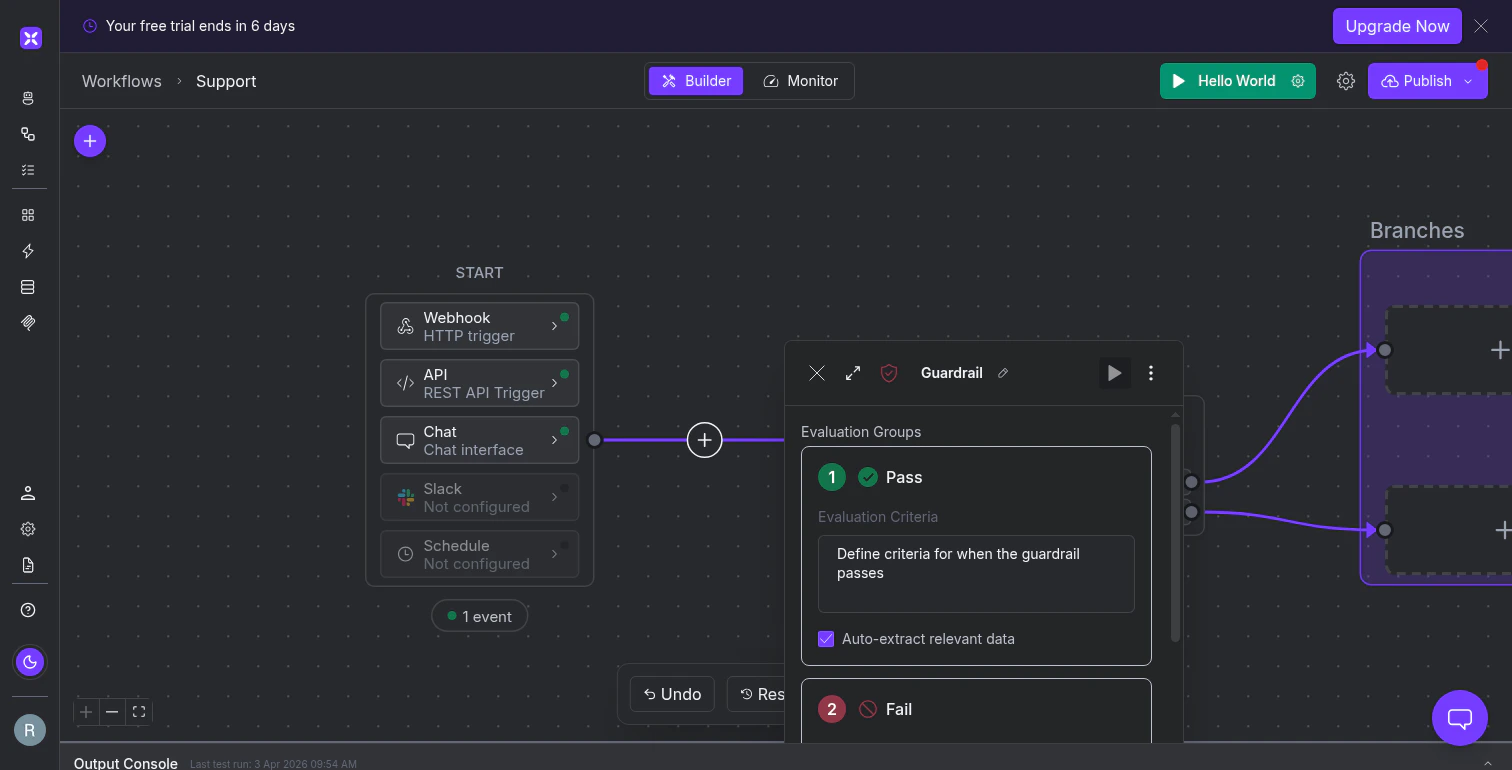Select the checklist tasks icon in sidebar

click(28, 170)
